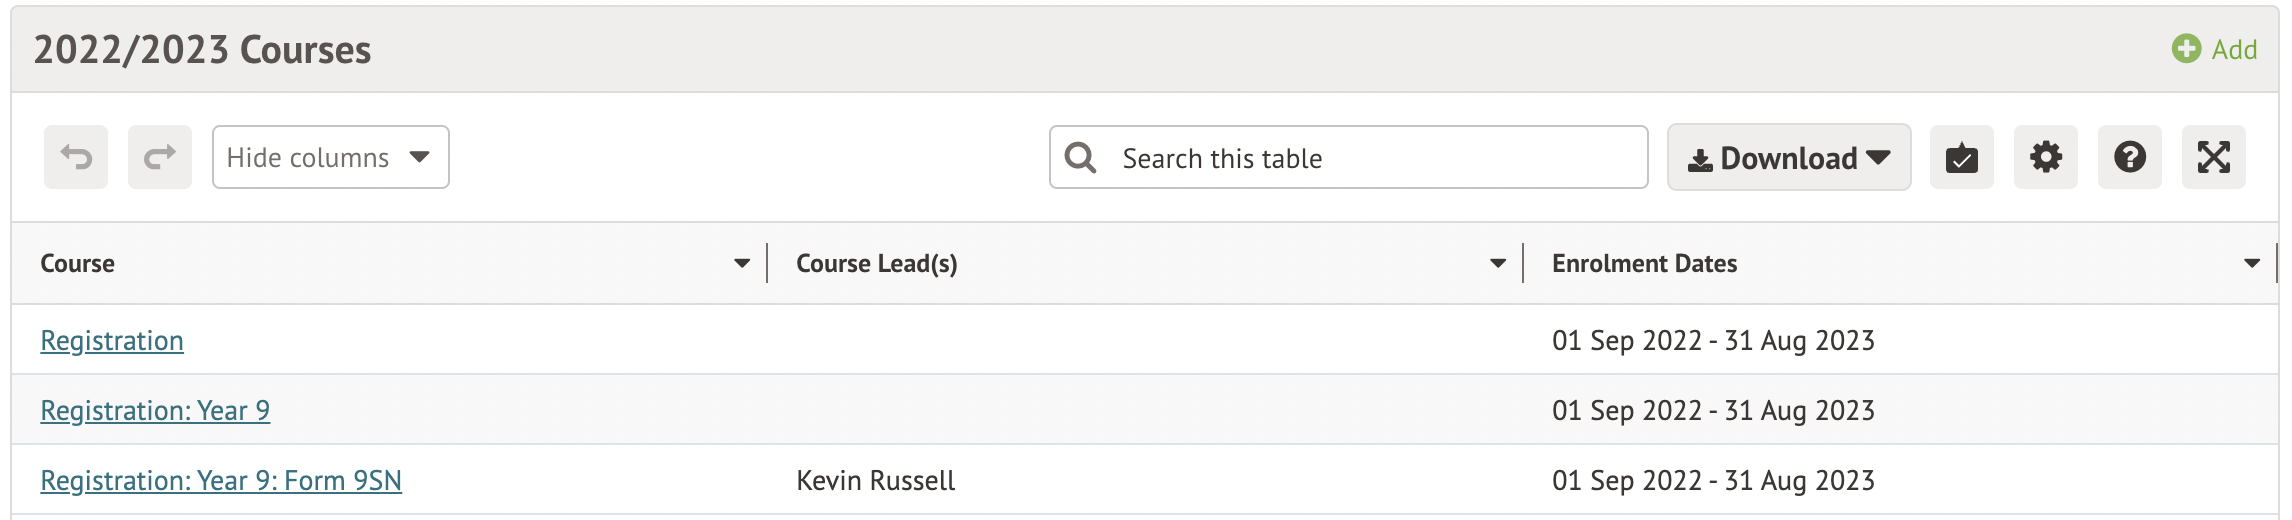This screenshot has height=520, width=2292.
Task: Open Registration: Year 9 link
Action: [x=155, y=411]
